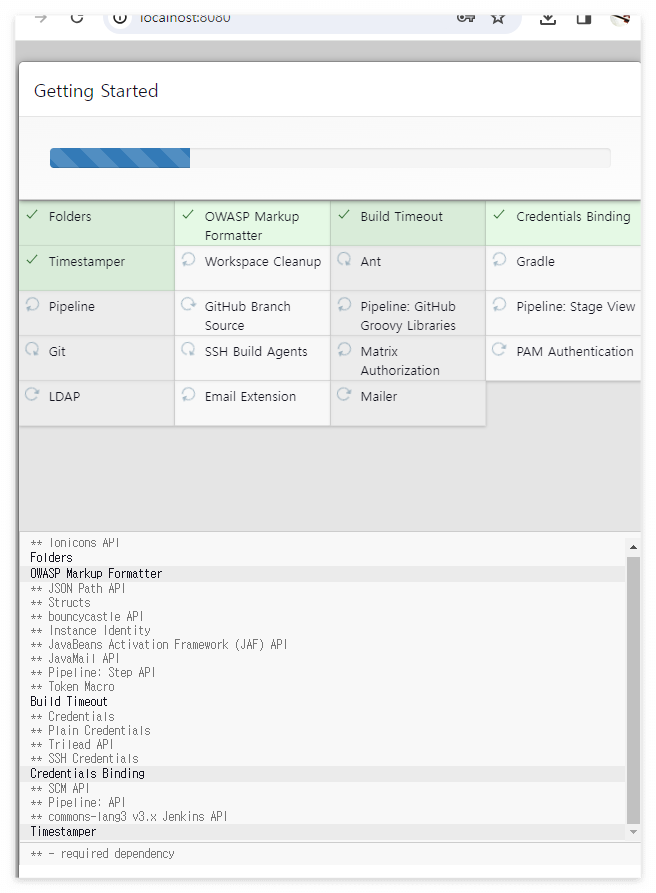Click the pending icon beside GitHub Branch Source
Screen dimensions: 656x893
(188, 305)
